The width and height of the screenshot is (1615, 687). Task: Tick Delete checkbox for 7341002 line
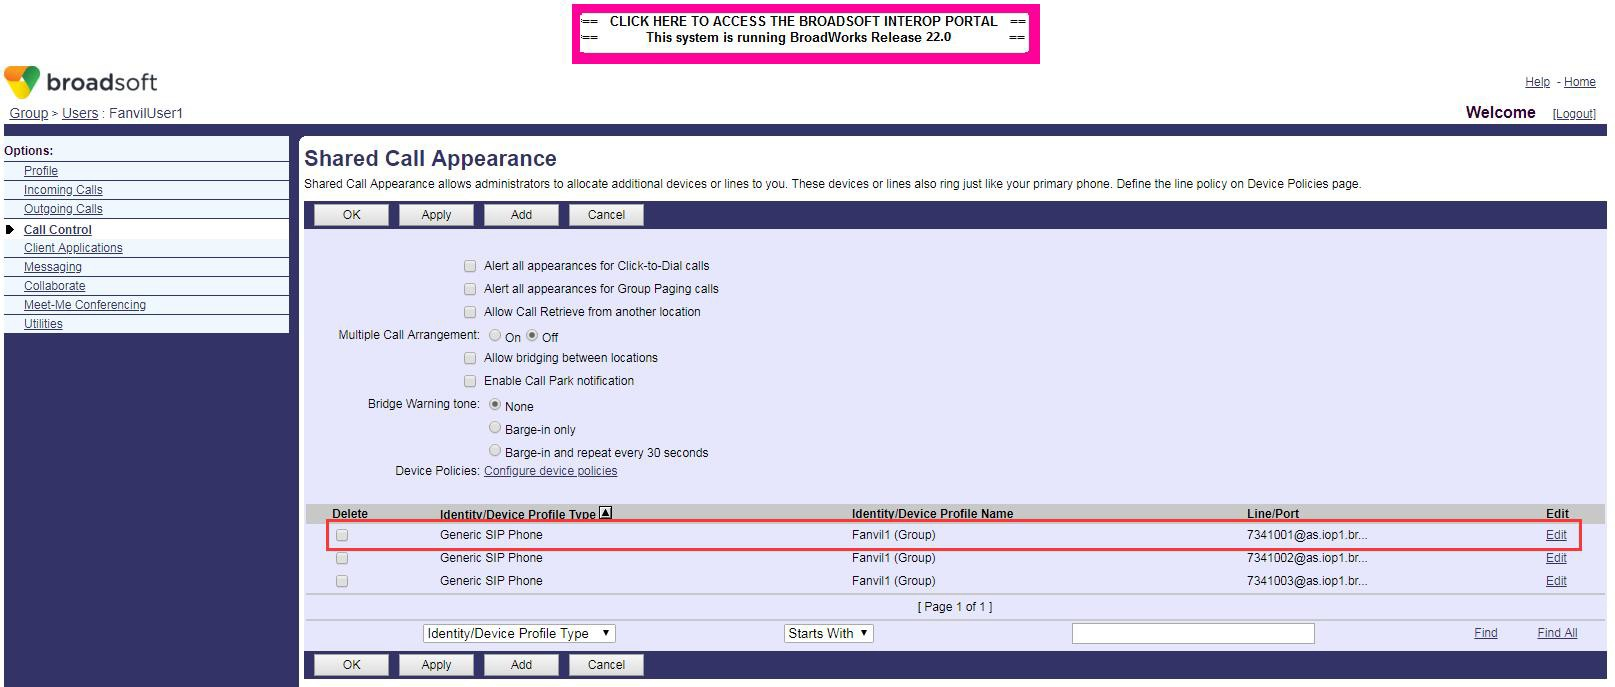pyautogui.click(x=342, y=558)
